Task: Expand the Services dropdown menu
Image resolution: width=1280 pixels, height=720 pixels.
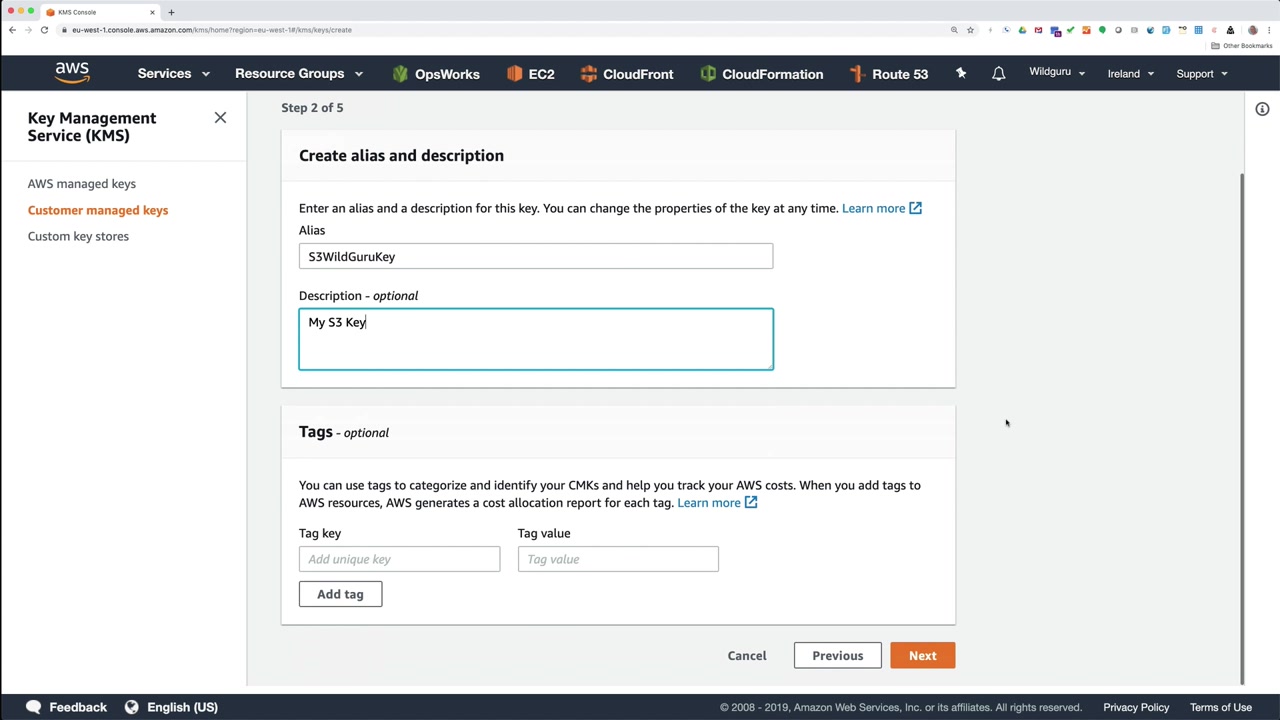Action: (x=173, y=74)
